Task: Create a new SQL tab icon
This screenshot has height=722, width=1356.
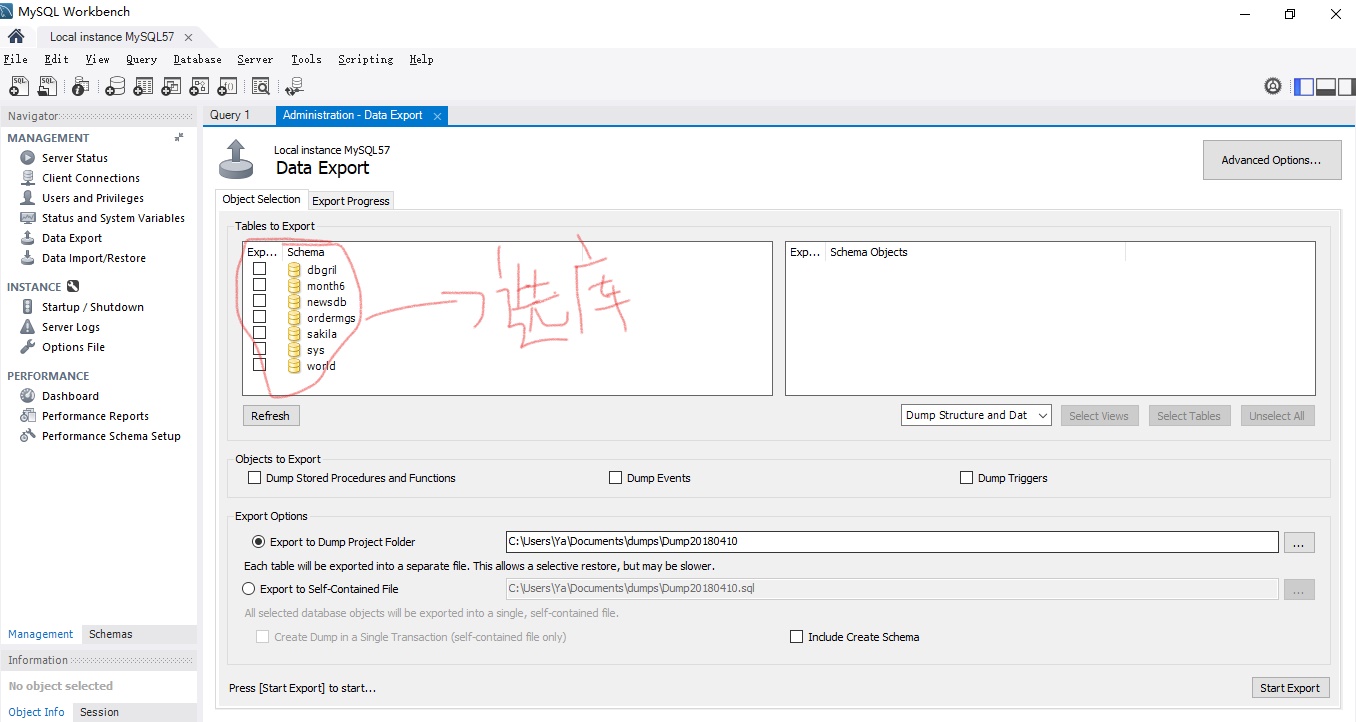Action: [18, 86]
